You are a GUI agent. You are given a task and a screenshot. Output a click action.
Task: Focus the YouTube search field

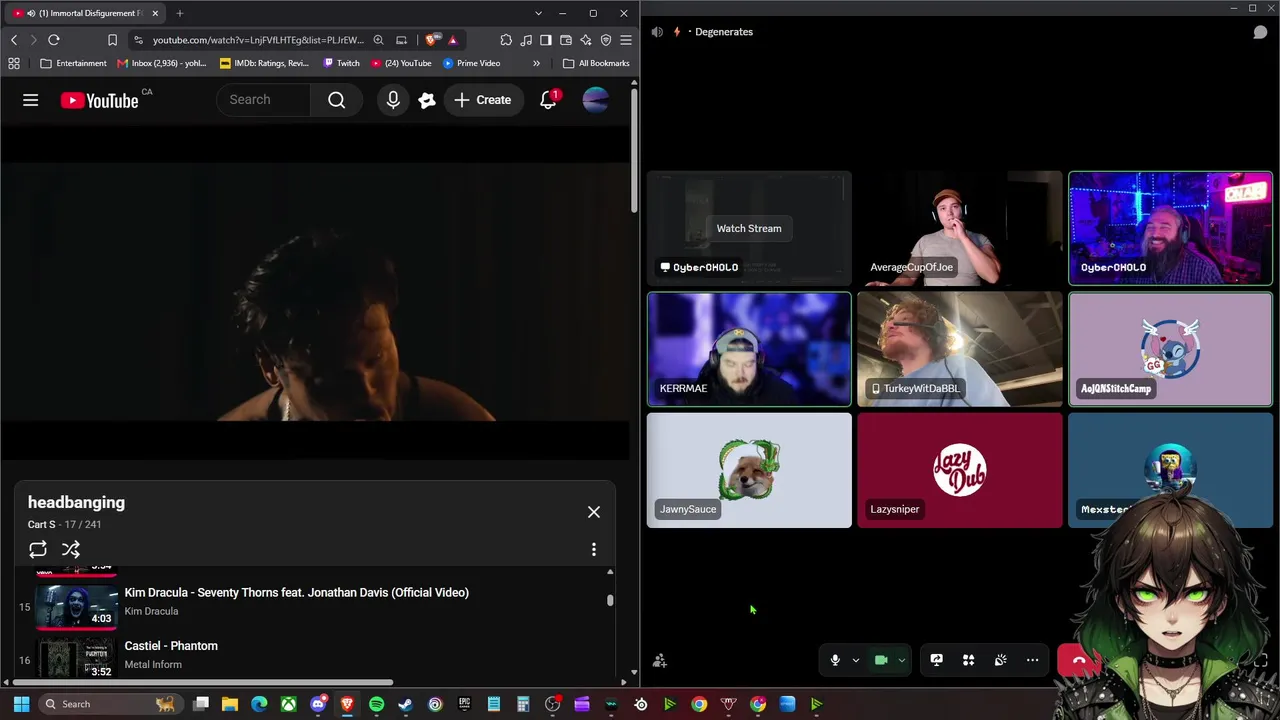(x=265, y=100)
